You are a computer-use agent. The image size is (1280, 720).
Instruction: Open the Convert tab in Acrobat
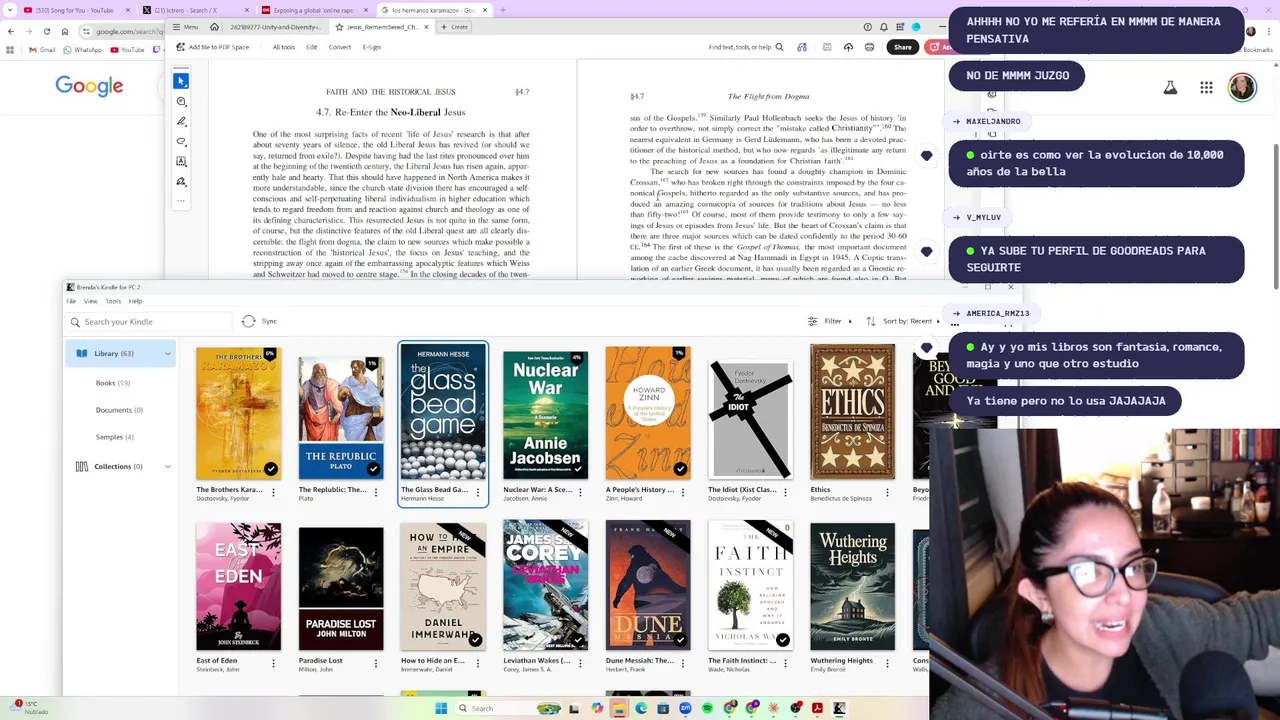(340, 47)
